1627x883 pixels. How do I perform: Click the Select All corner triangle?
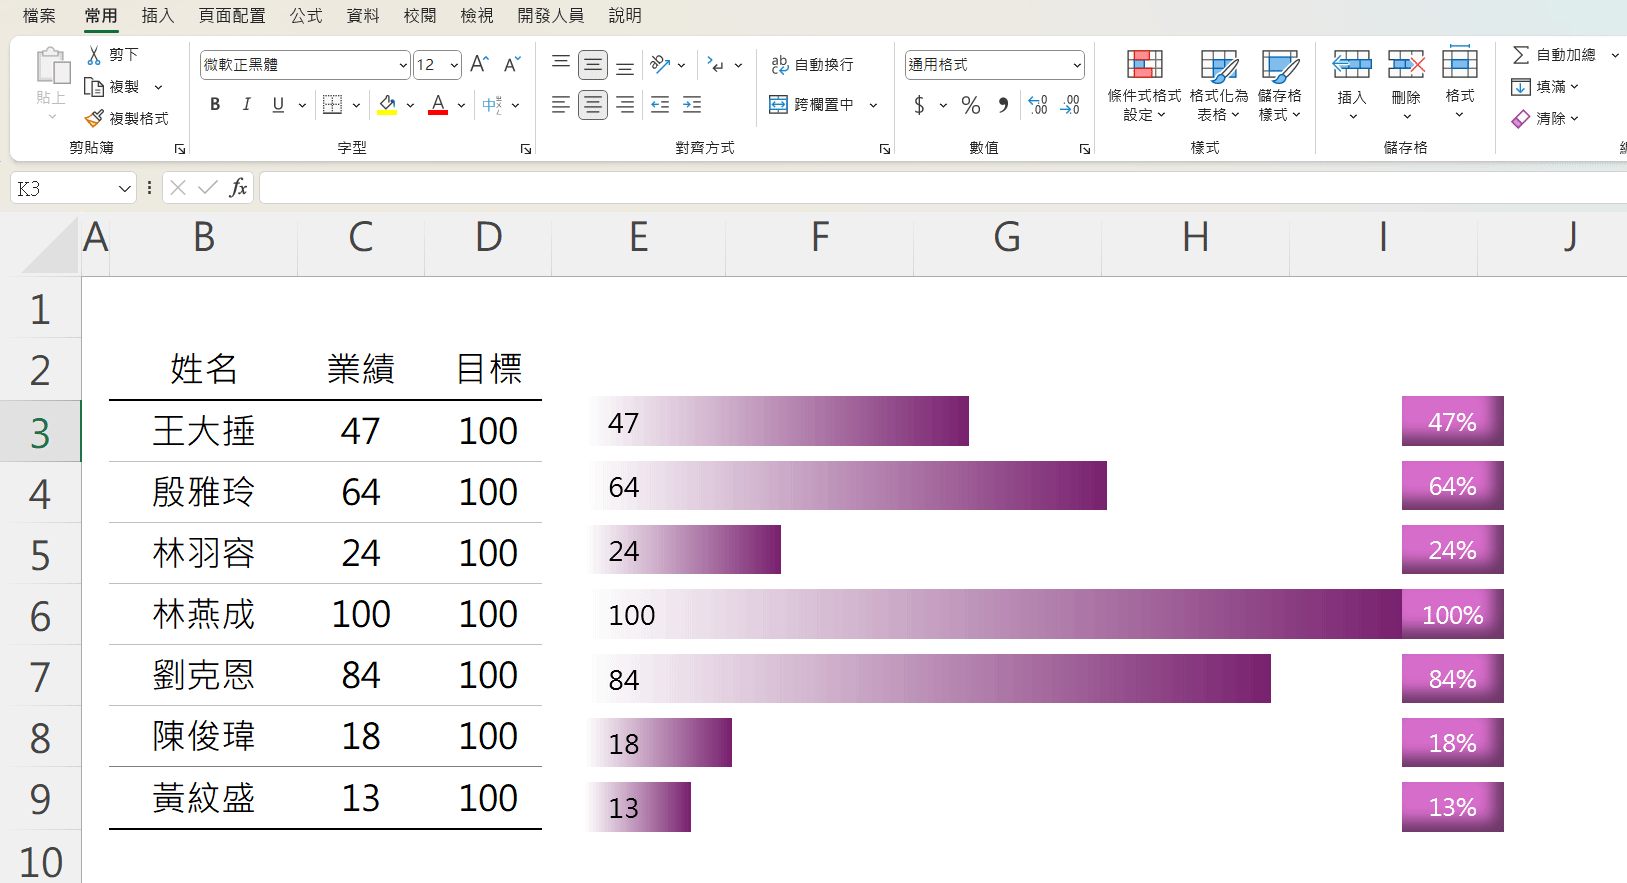(x=50, y=246)
